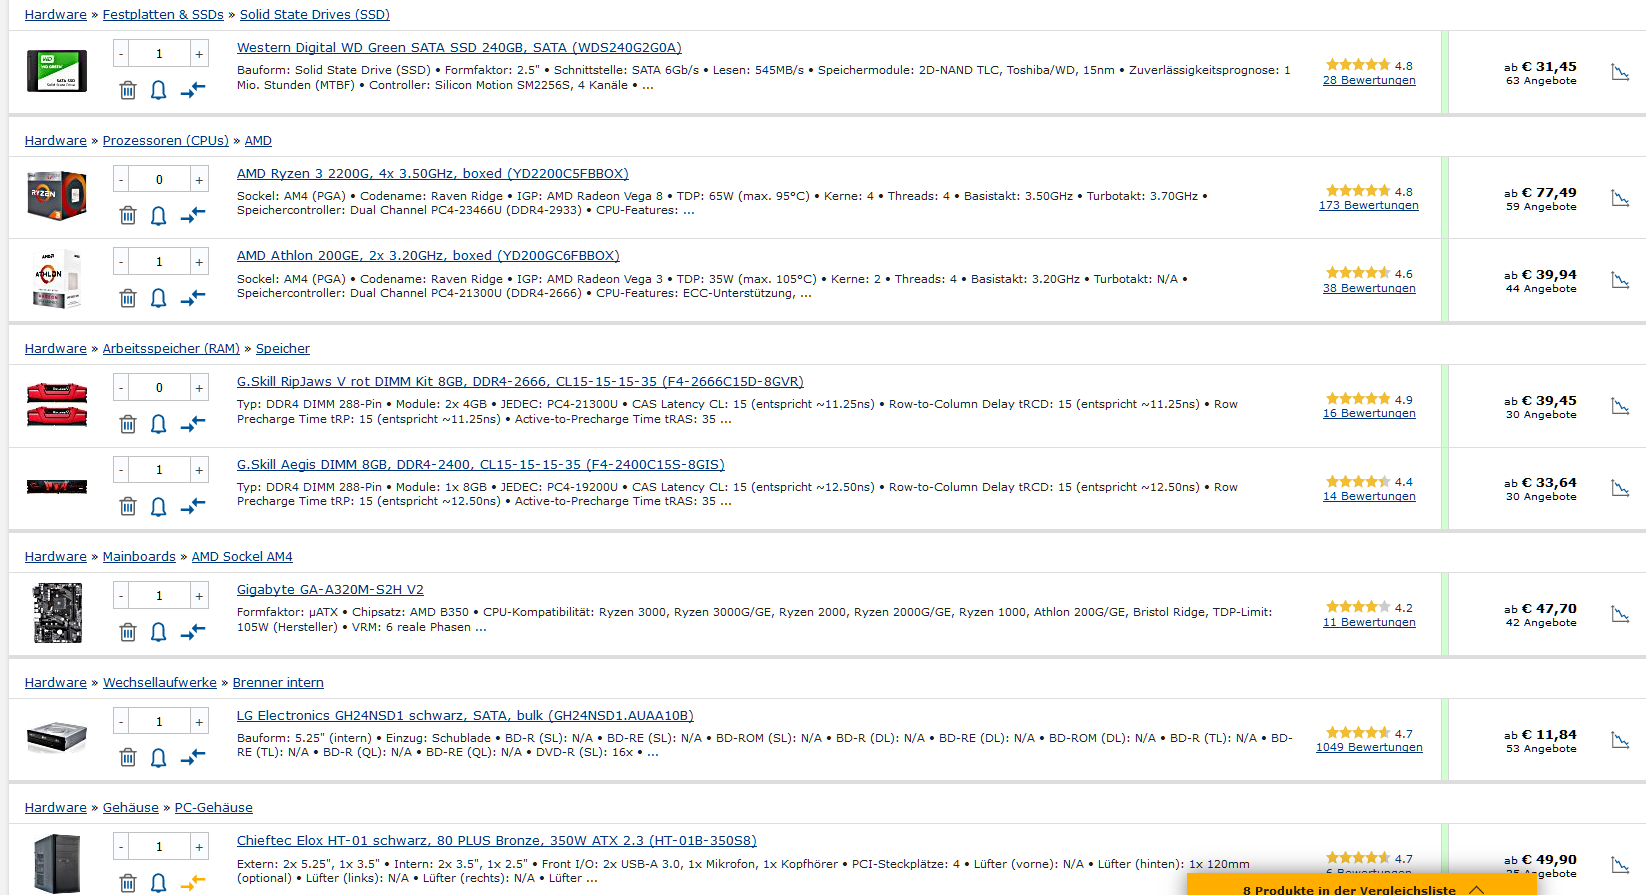Click swap arrows for Gigabyte GA-A320M-S2H
Screen dimensions: 1646x895
point(193,632)
